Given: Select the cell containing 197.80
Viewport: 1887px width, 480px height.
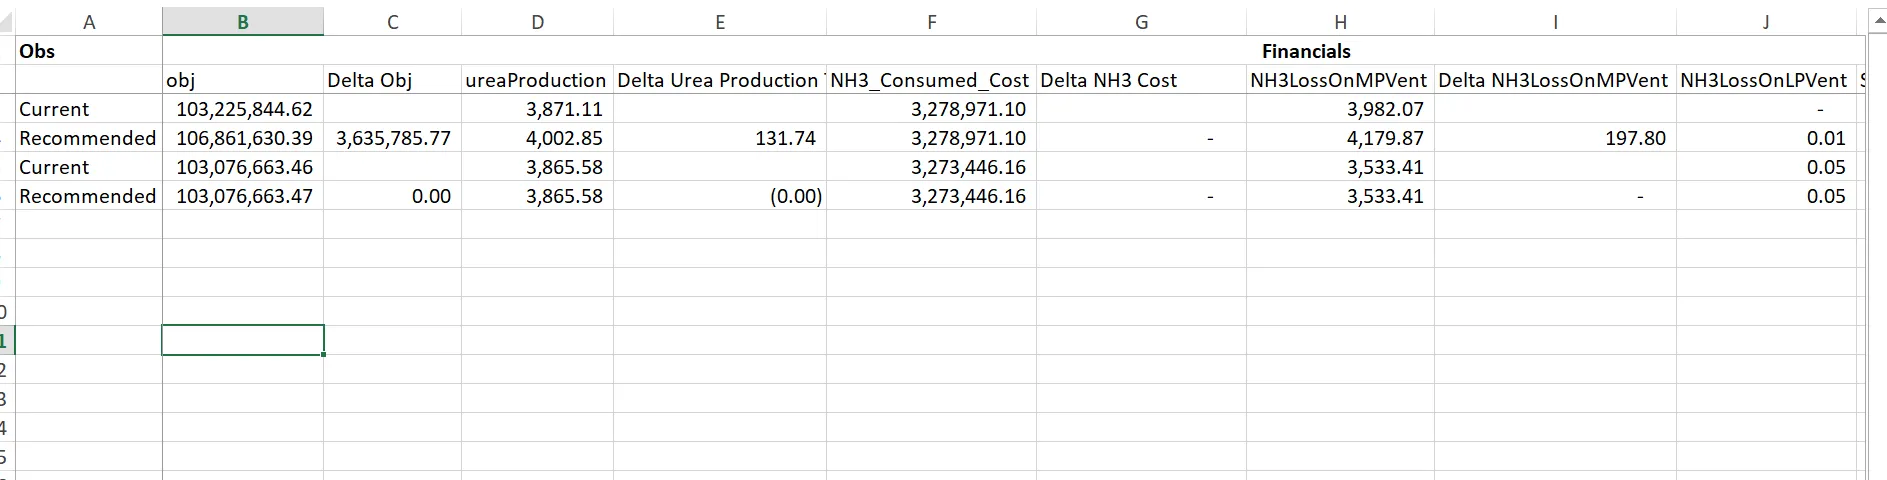Looking at the screenshot, I should (1555, 138).
